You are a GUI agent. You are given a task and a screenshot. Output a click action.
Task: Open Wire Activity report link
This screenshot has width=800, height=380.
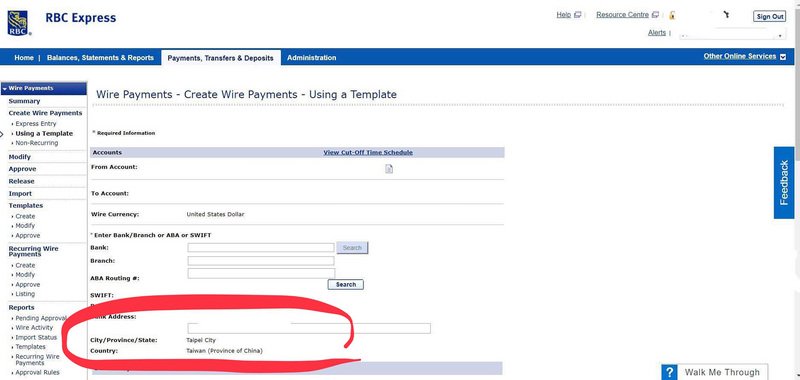[x=34, y=327]
